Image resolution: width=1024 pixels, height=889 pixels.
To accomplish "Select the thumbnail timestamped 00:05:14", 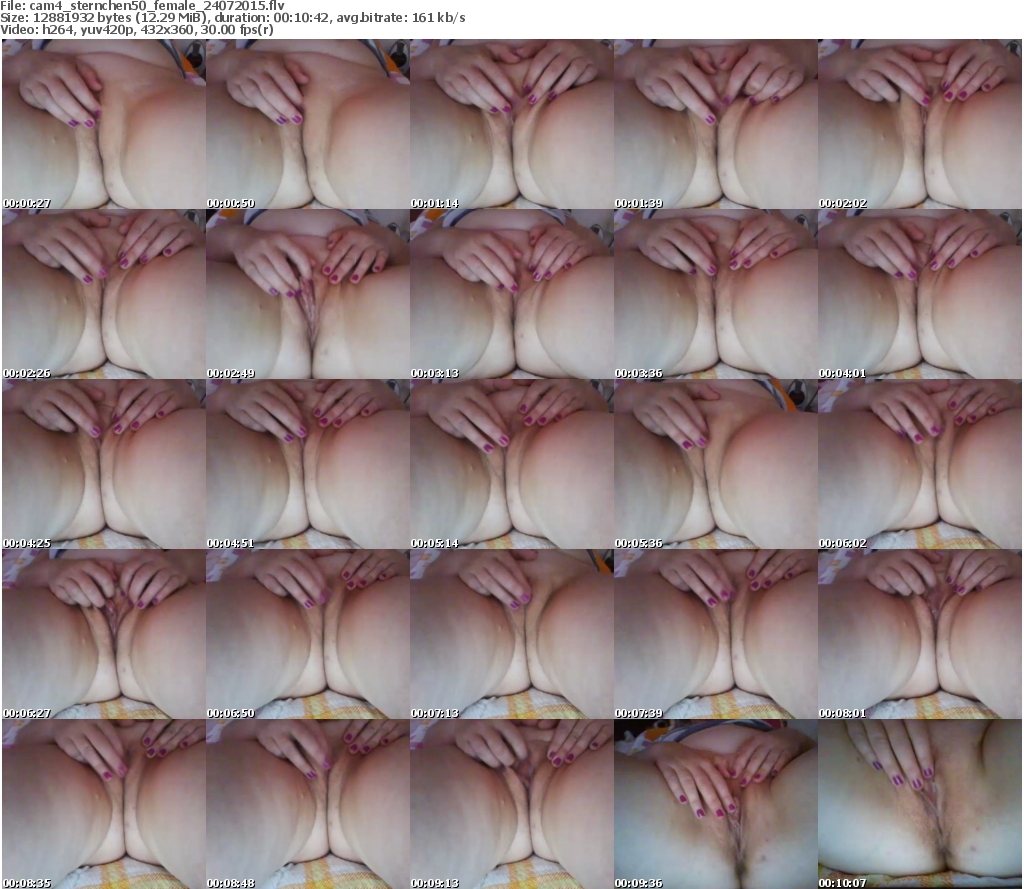I will [x=510, y=464].
